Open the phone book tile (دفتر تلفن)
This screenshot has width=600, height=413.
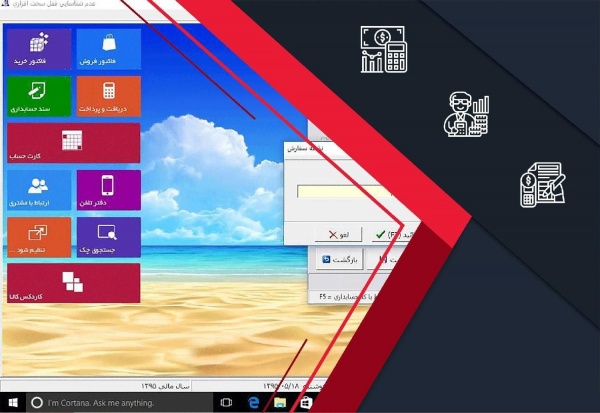click(109, 190)
